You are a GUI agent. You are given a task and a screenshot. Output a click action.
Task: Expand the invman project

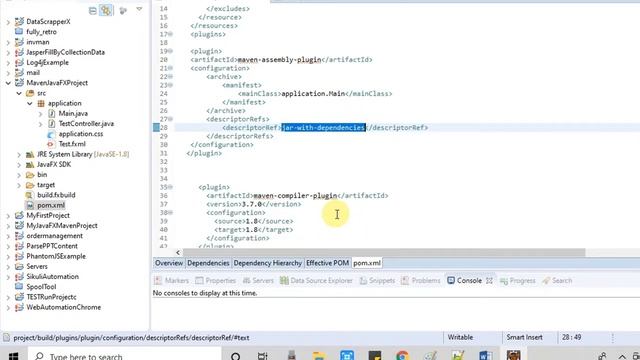[8, 42]
